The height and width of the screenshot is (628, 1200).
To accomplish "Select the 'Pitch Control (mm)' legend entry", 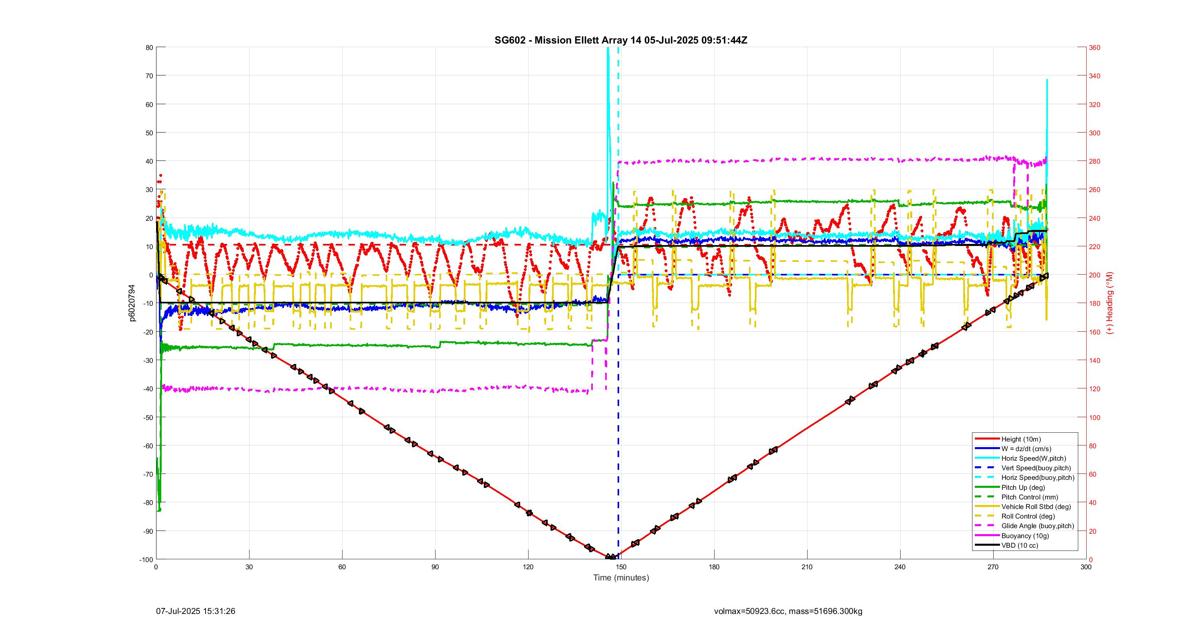I will 1025,496.
